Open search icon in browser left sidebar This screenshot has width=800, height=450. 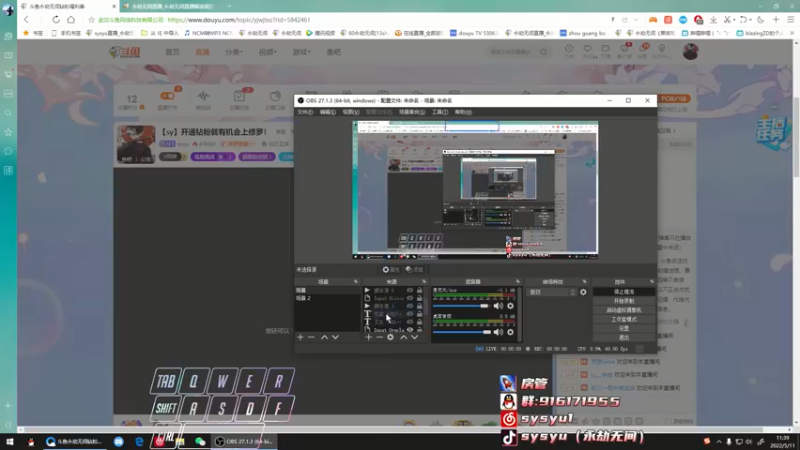pos(8,113)
